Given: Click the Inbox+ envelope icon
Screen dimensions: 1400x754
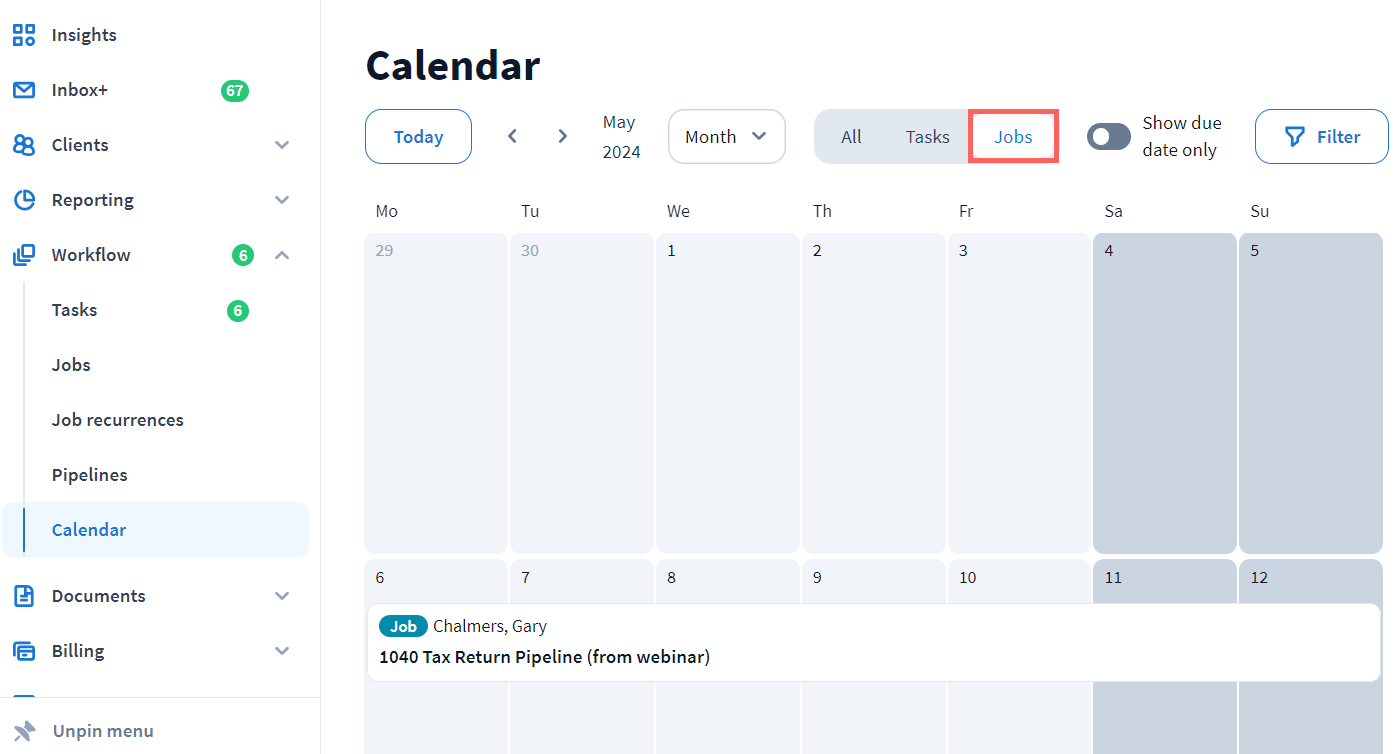Looking at the screenshot, I should (24, 90).
